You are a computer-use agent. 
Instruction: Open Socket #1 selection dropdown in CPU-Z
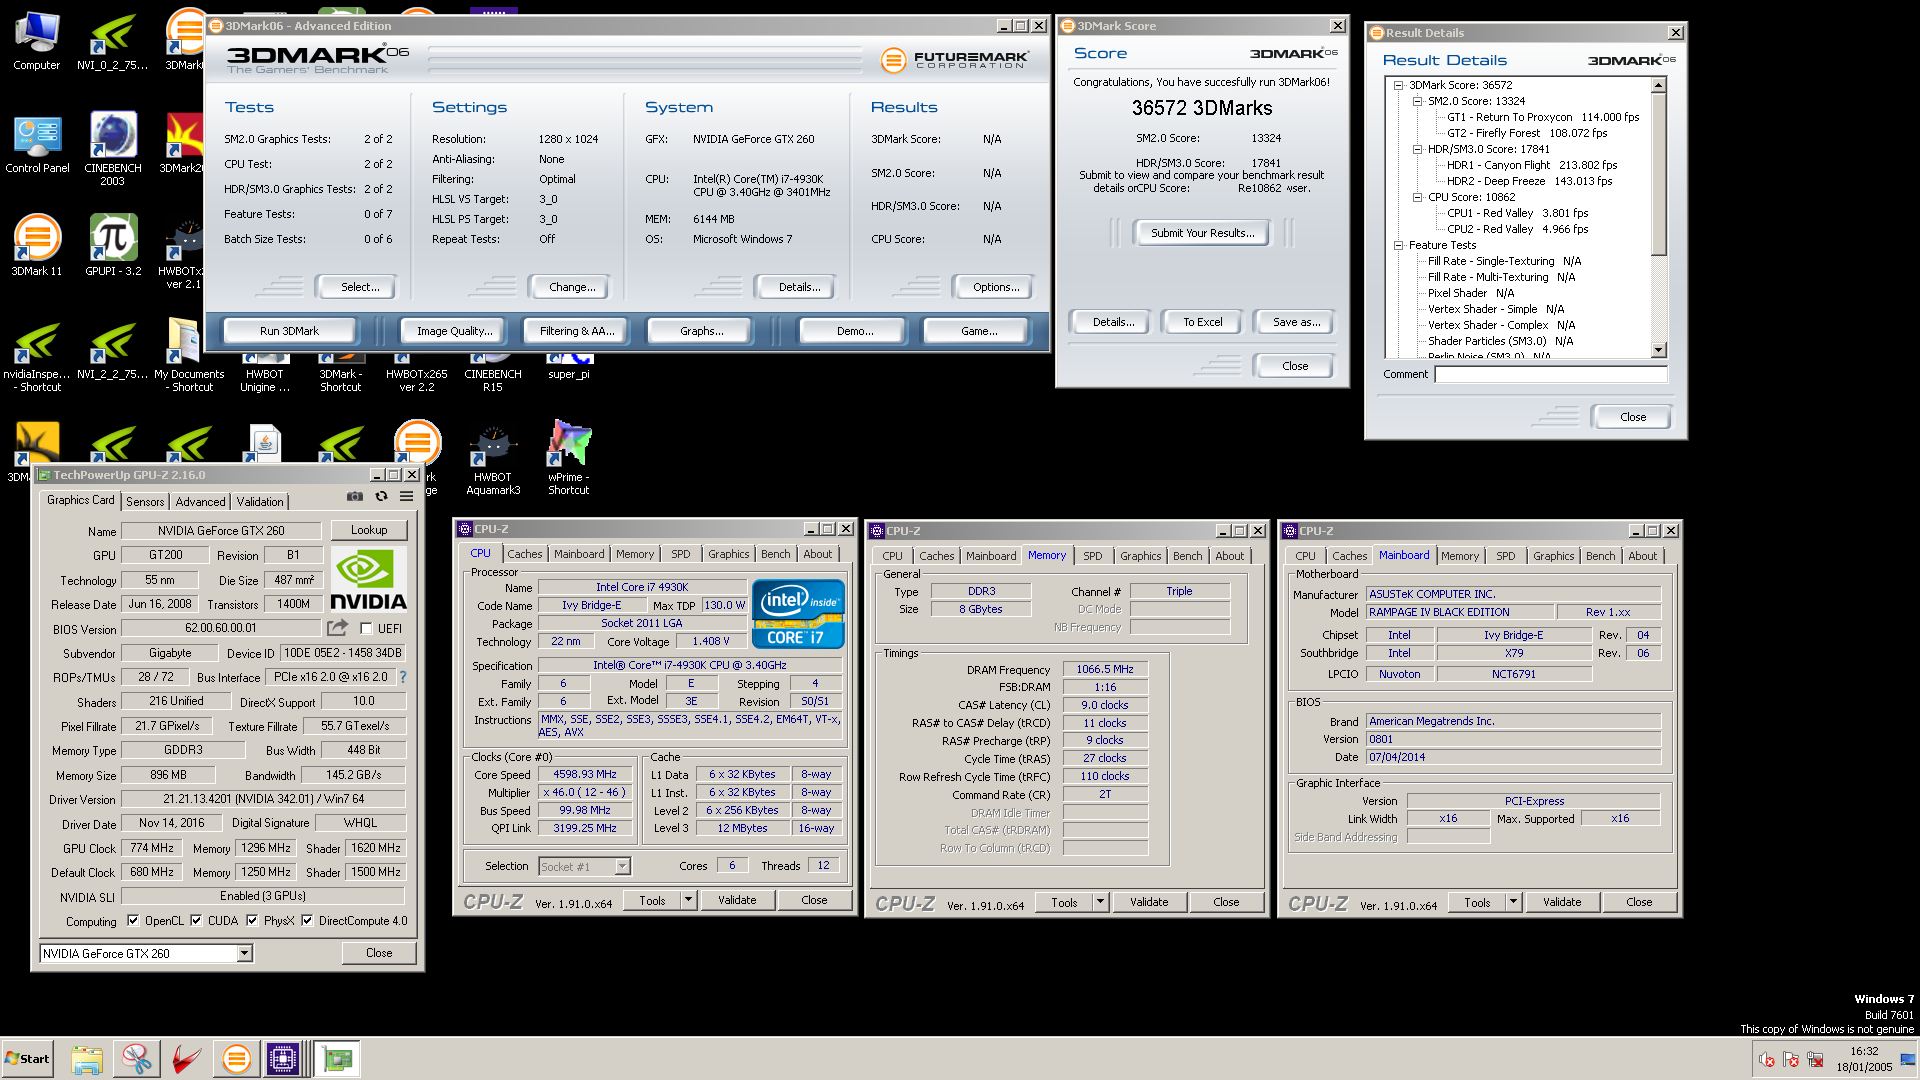click(622, 867)
